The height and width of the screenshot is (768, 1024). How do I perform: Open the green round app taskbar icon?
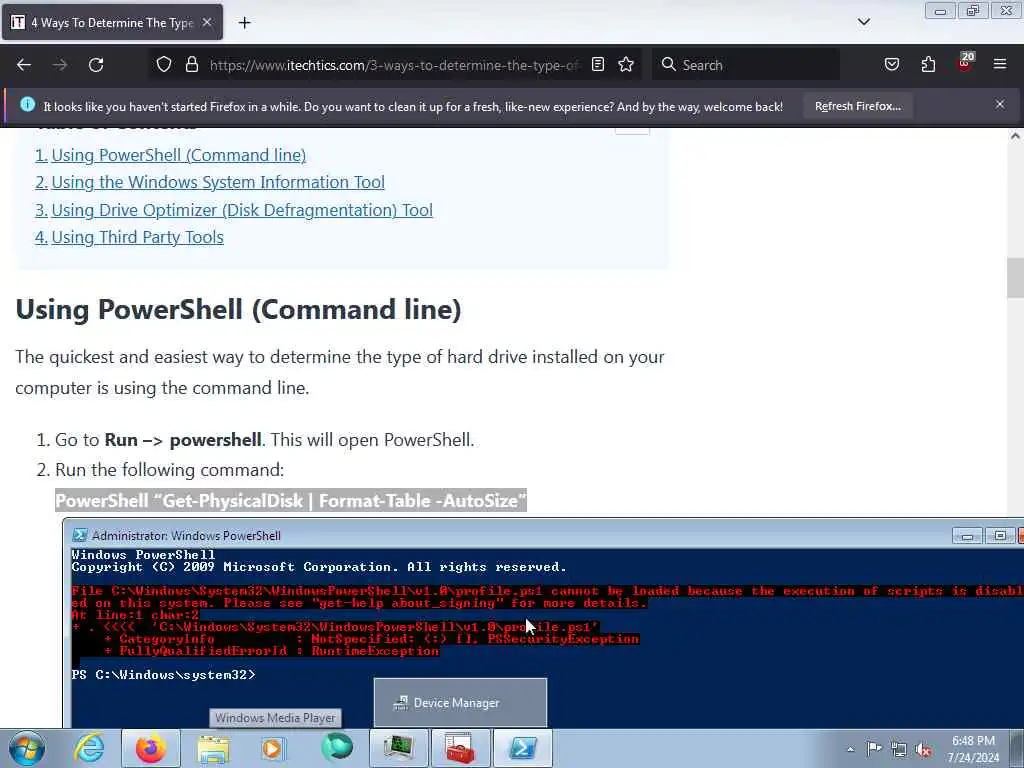(336, 748)
